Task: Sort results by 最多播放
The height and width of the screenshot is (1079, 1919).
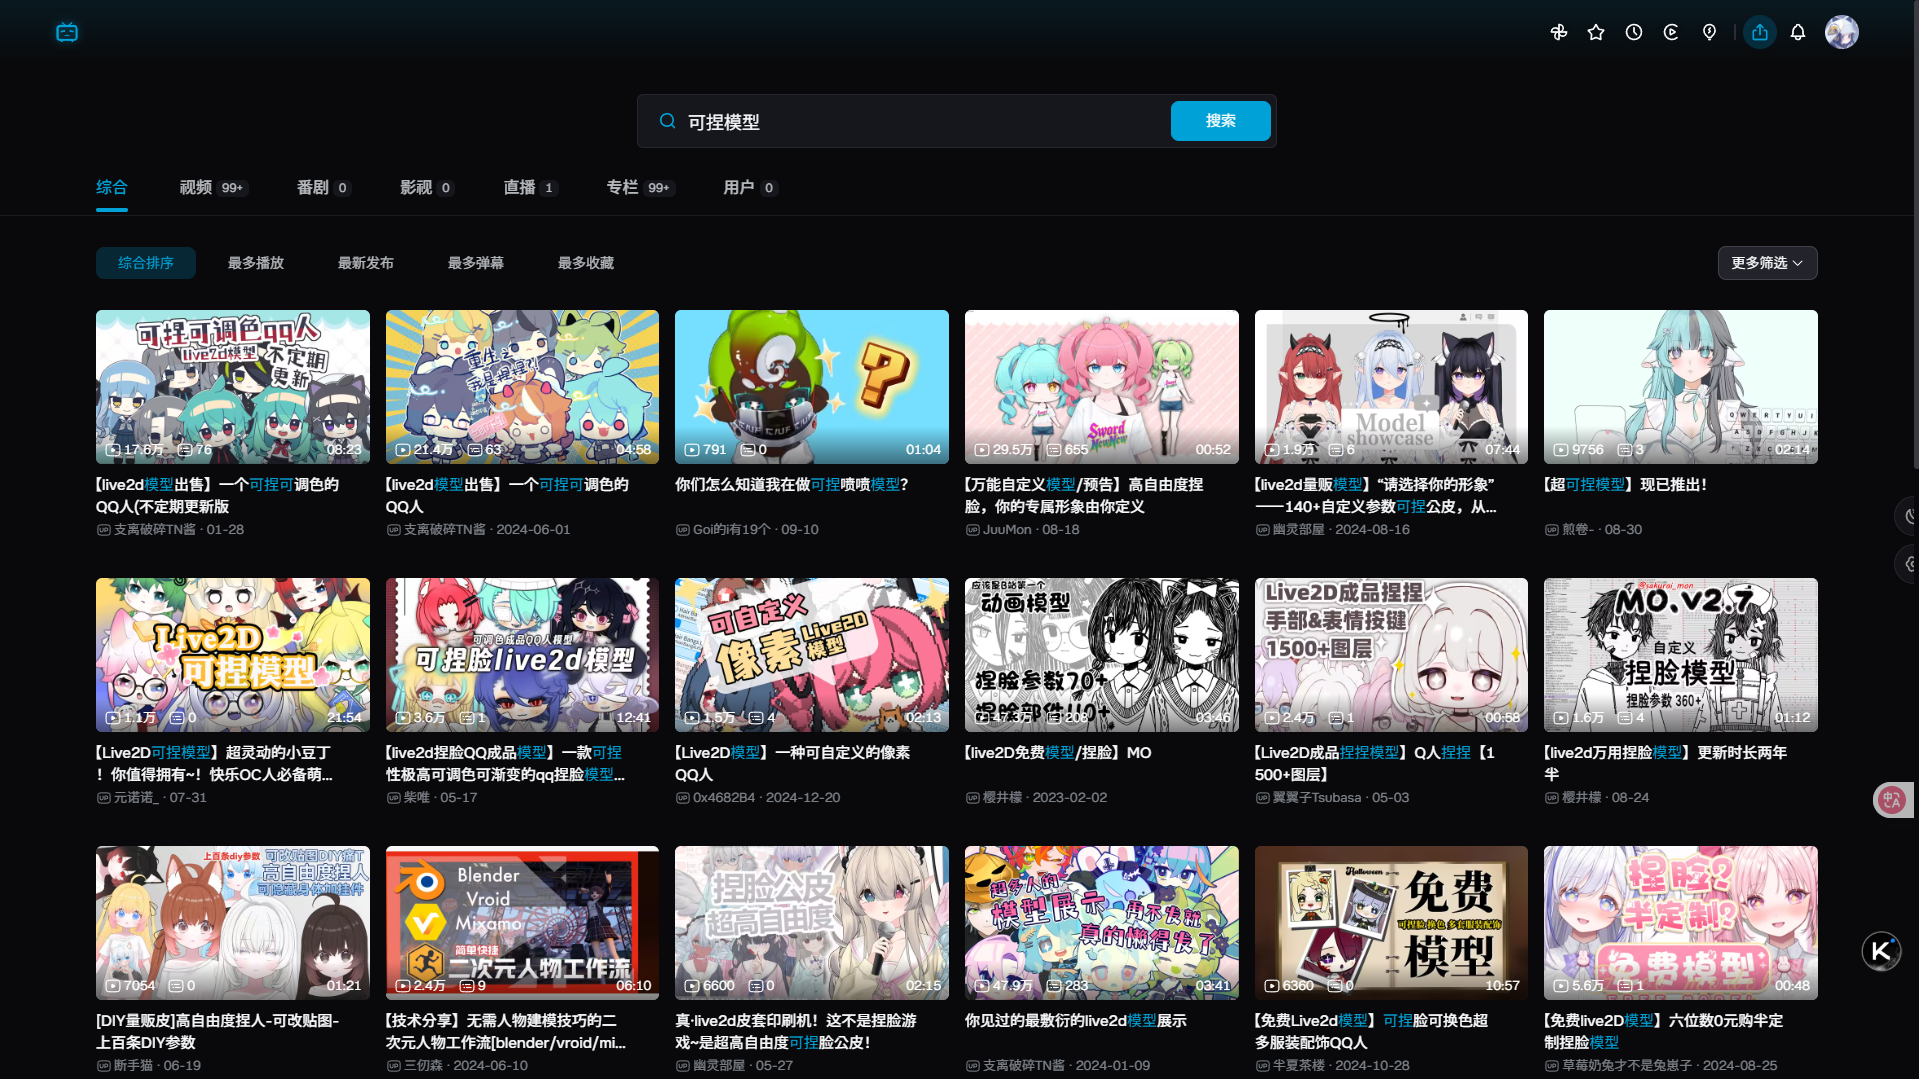Action: (256, 263)
